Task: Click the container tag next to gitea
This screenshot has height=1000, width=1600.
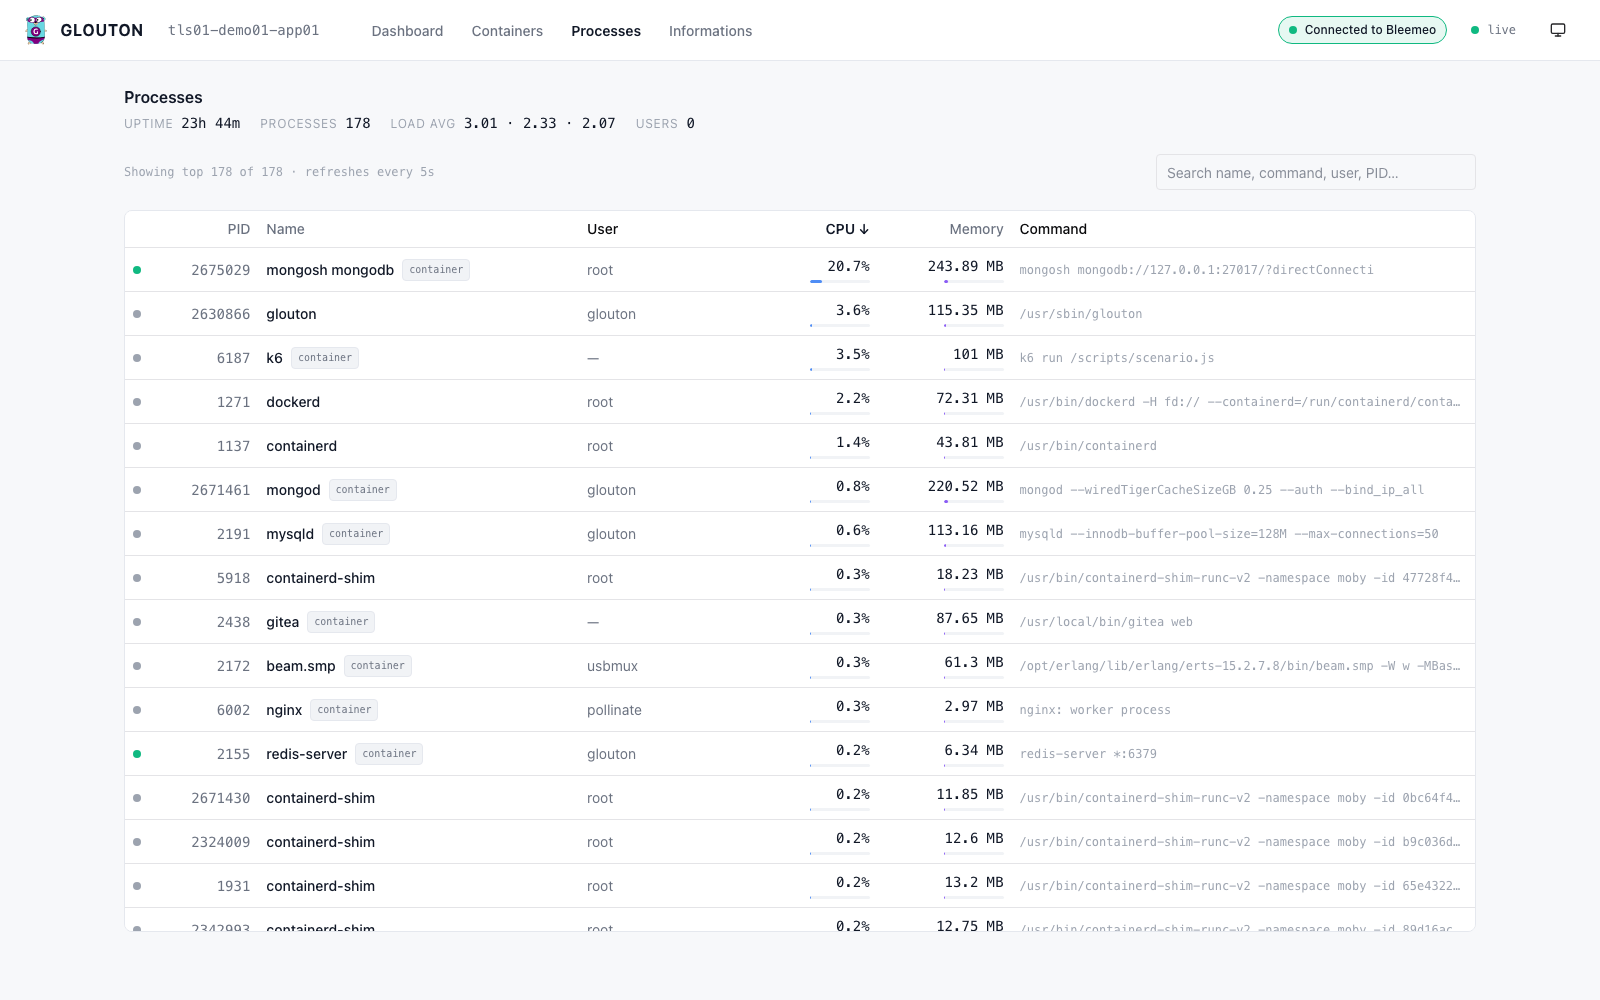Action: click(341, 622)
